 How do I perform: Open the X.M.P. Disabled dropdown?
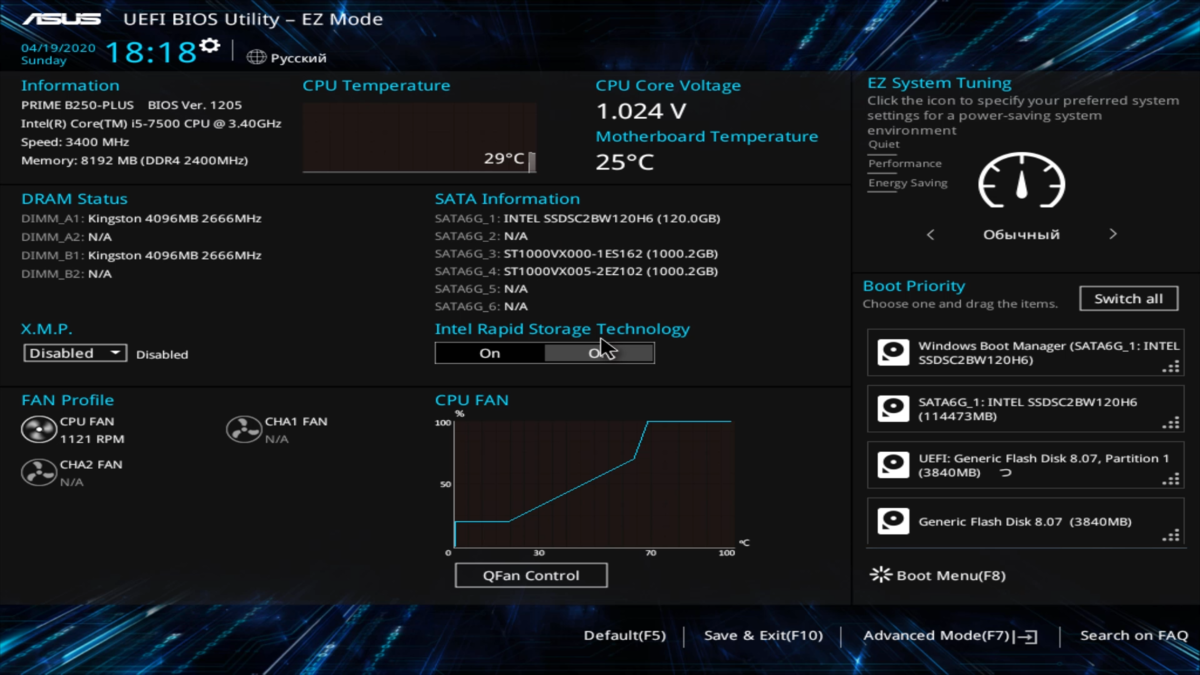tap(75, 353)
